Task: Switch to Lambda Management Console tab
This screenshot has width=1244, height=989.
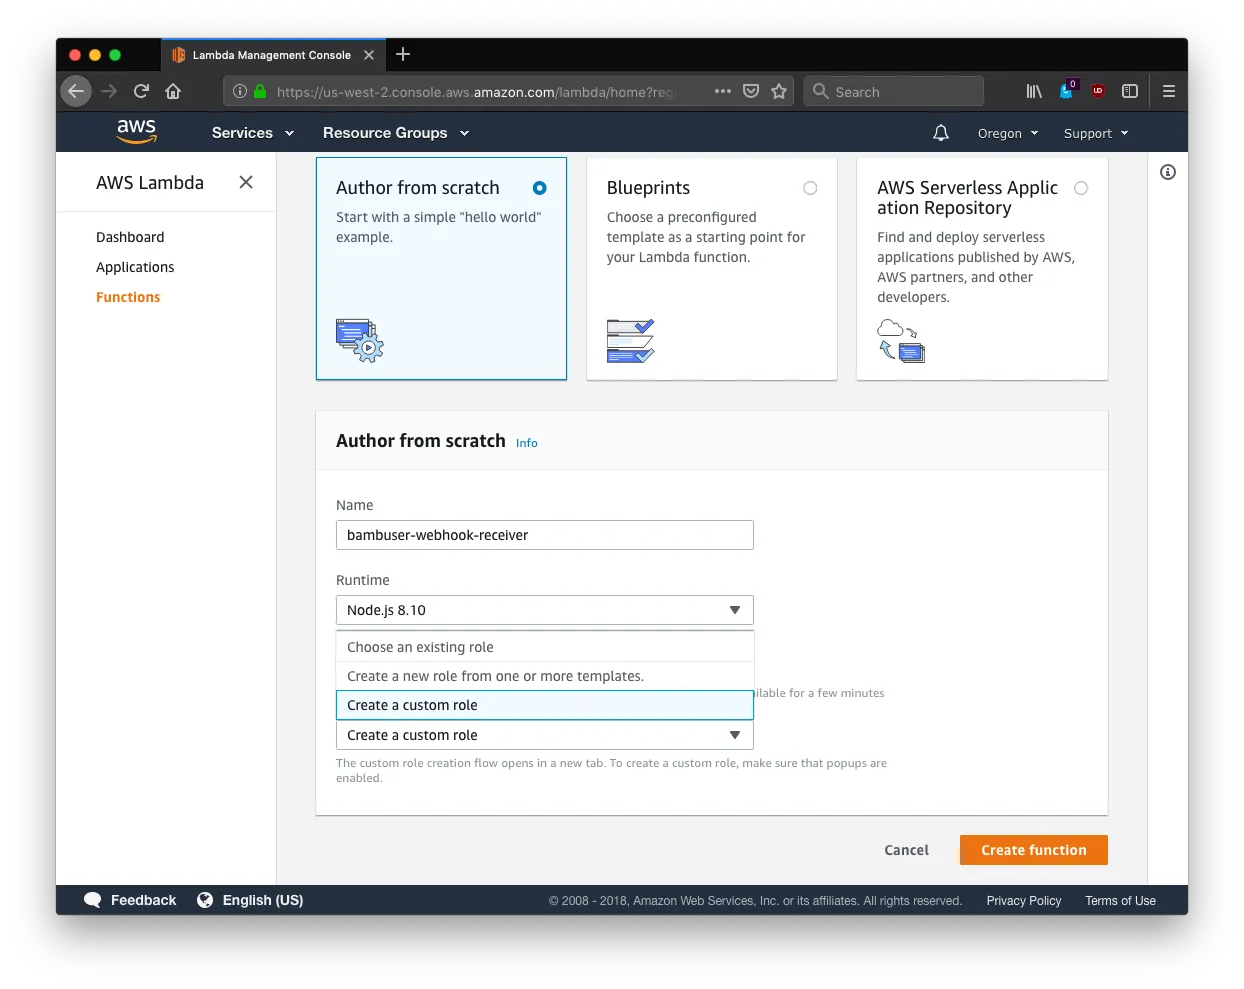Action: click(272, 55)
